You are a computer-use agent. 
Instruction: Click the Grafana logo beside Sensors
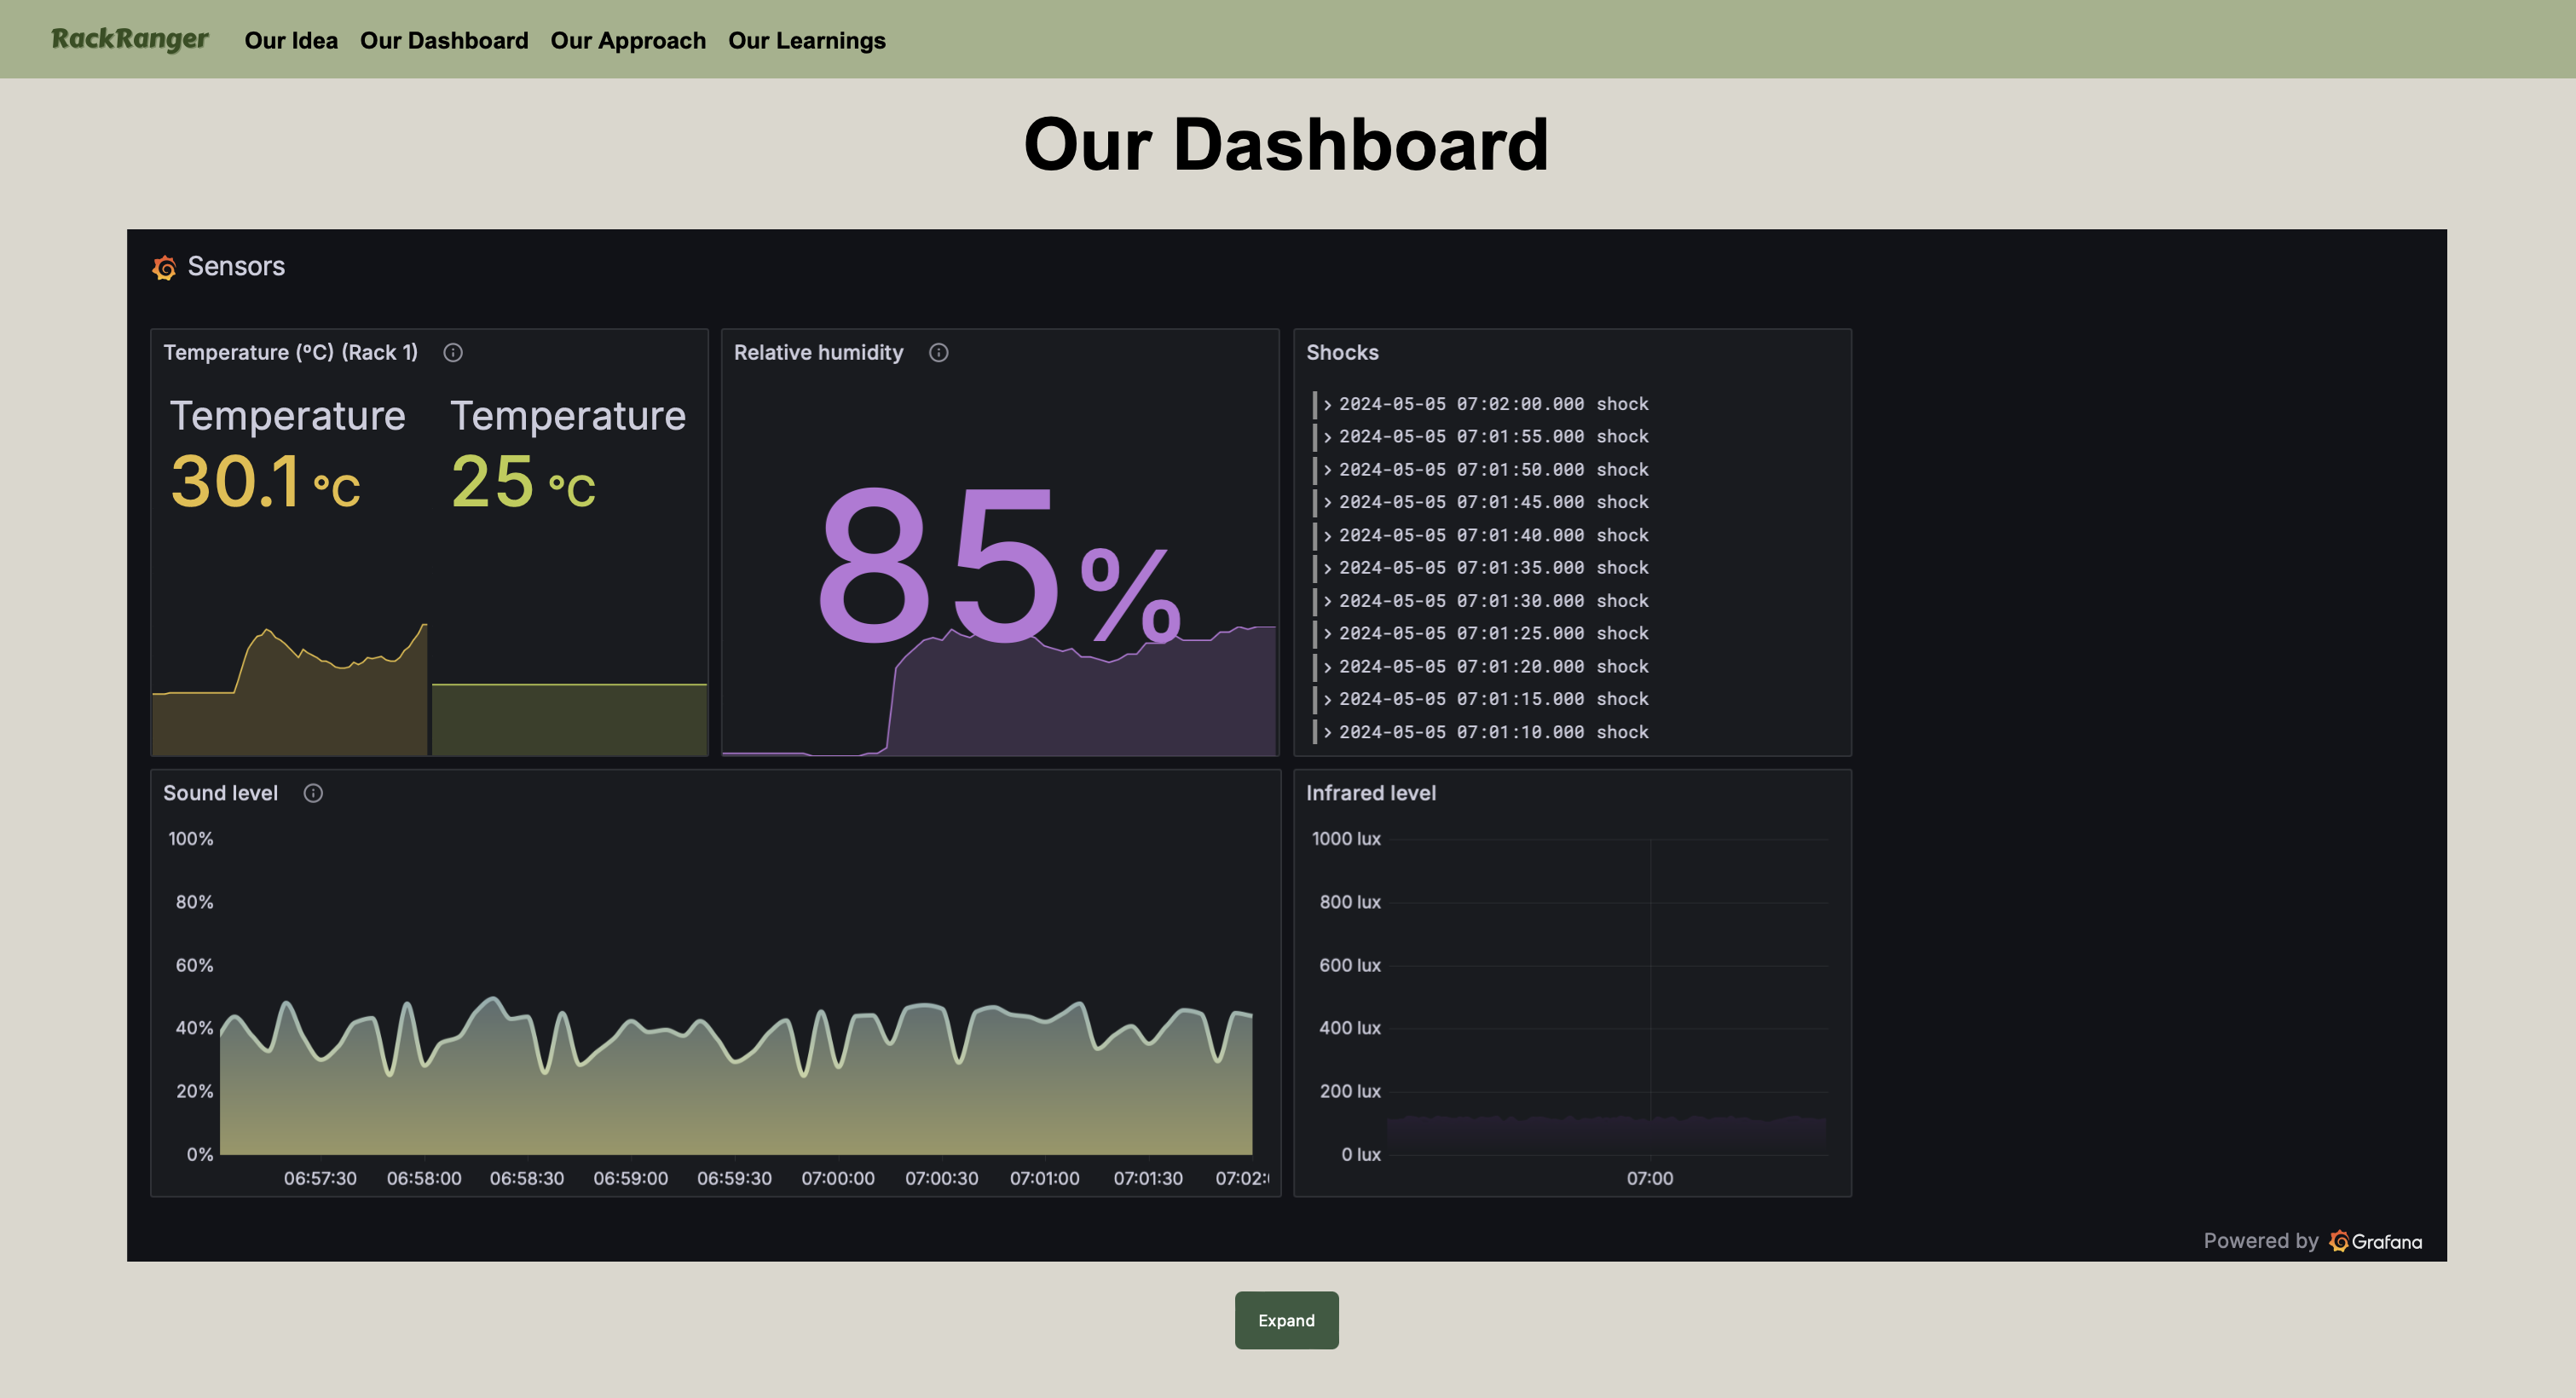[164, 267]
